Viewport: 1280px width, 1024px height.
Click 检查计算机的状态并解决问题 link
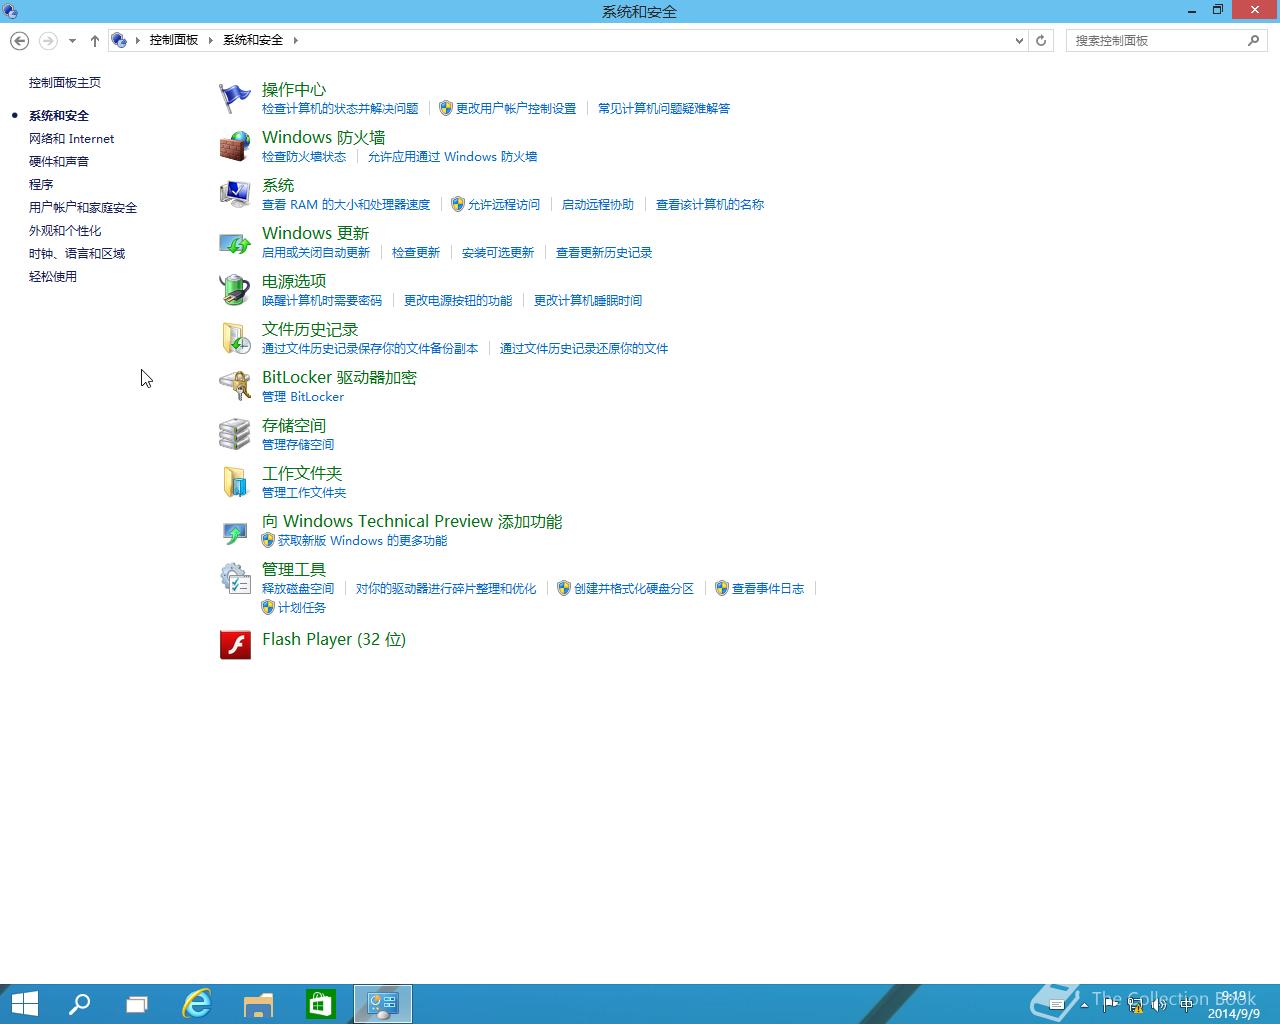click(x=340, y=108)
